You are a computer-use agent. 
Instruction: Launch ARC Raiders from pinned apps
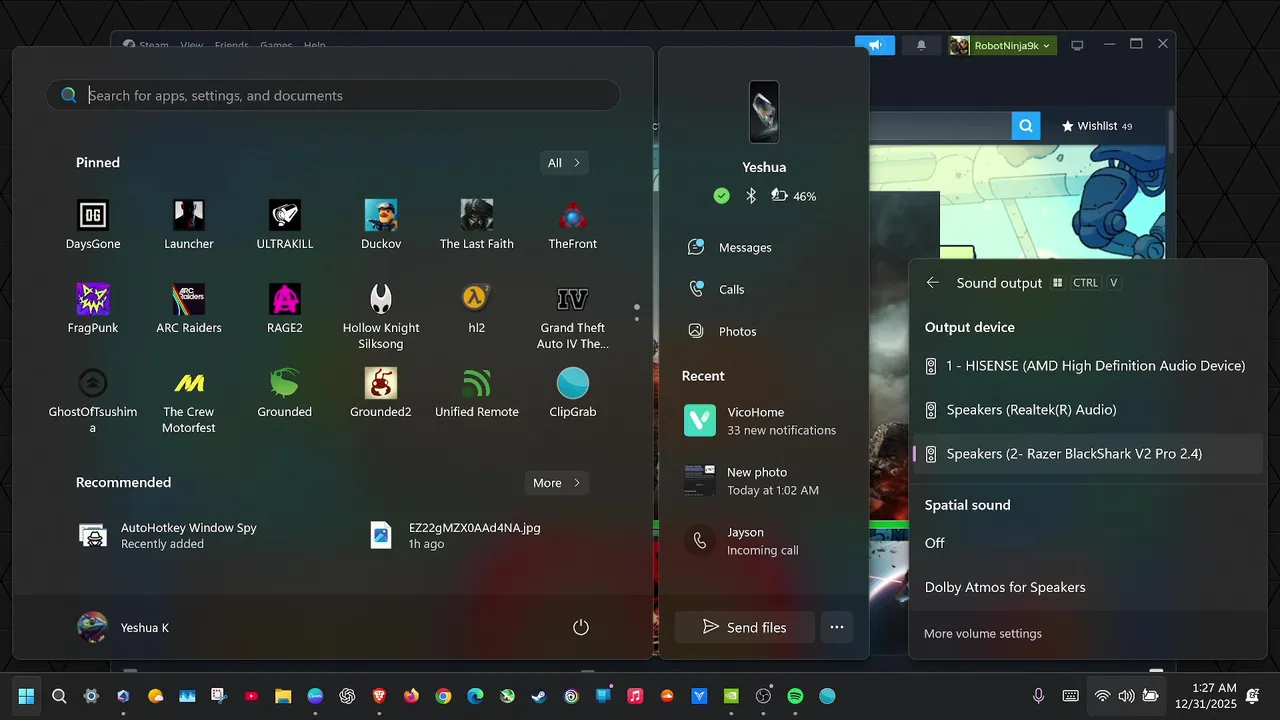coord(189,308)
